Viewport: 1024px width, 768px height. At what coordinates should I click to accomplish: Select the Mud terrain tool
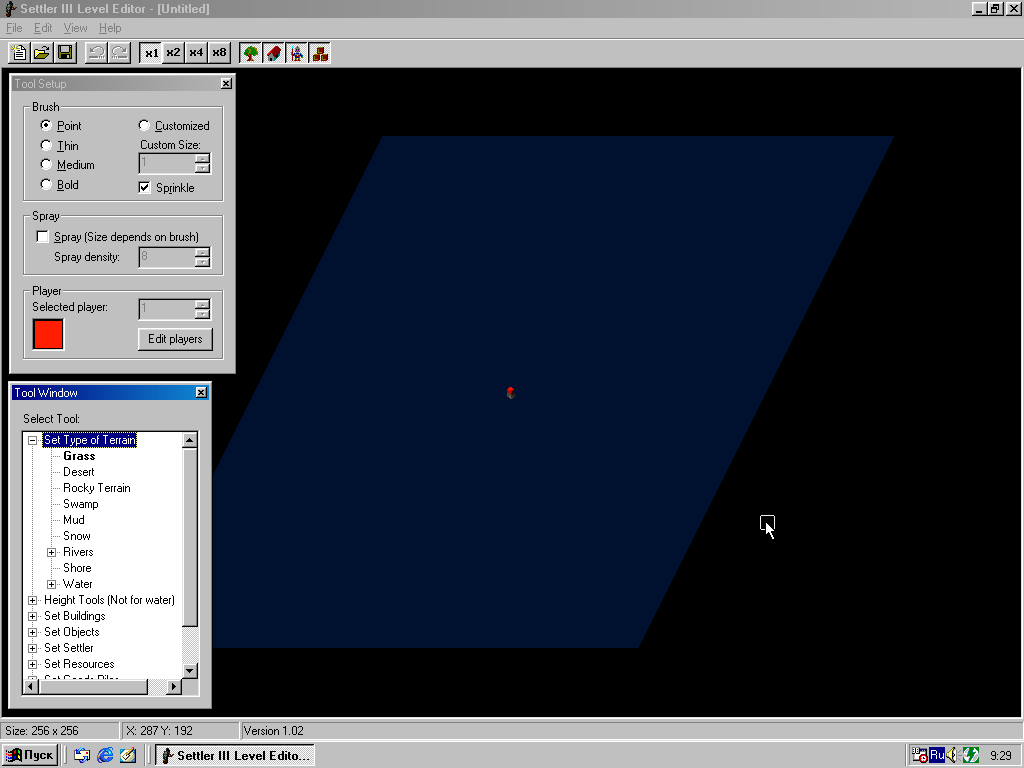[x=74, y=520]
